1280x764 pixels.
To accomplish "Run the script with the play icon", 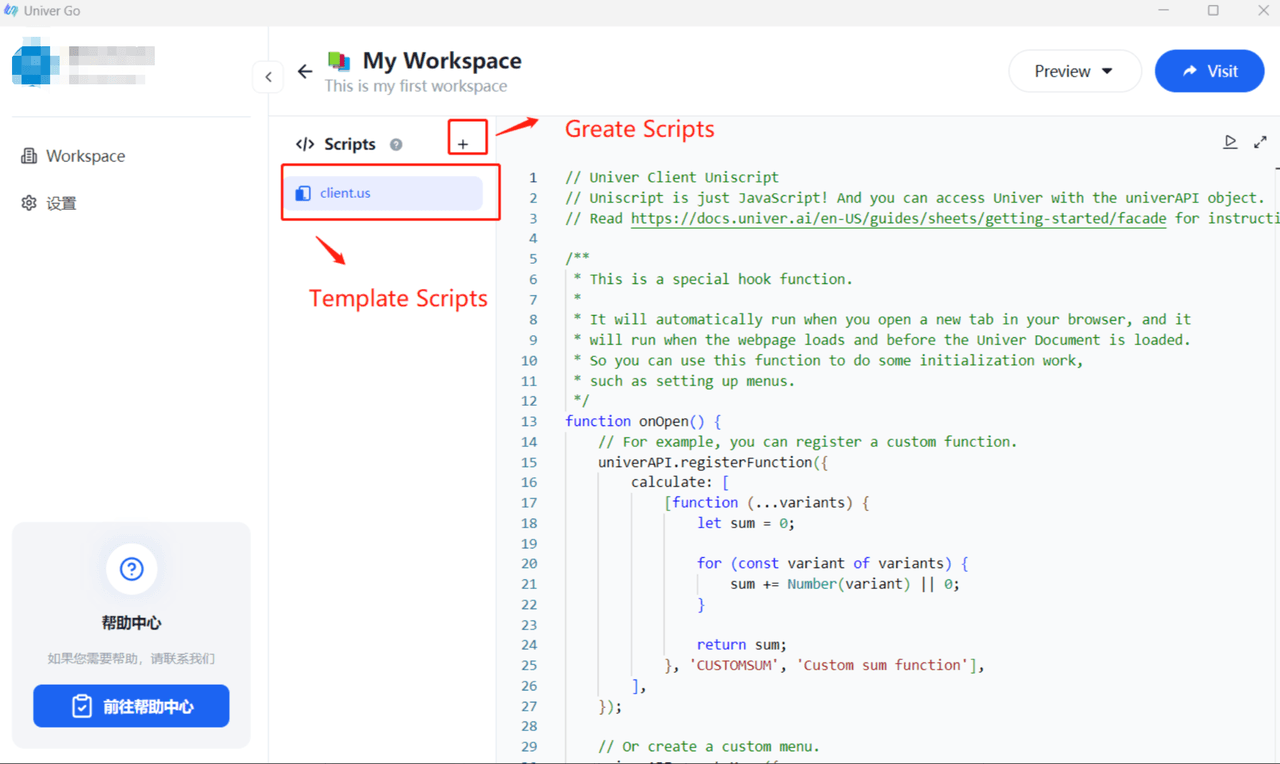I will (x=1230, y=142).
